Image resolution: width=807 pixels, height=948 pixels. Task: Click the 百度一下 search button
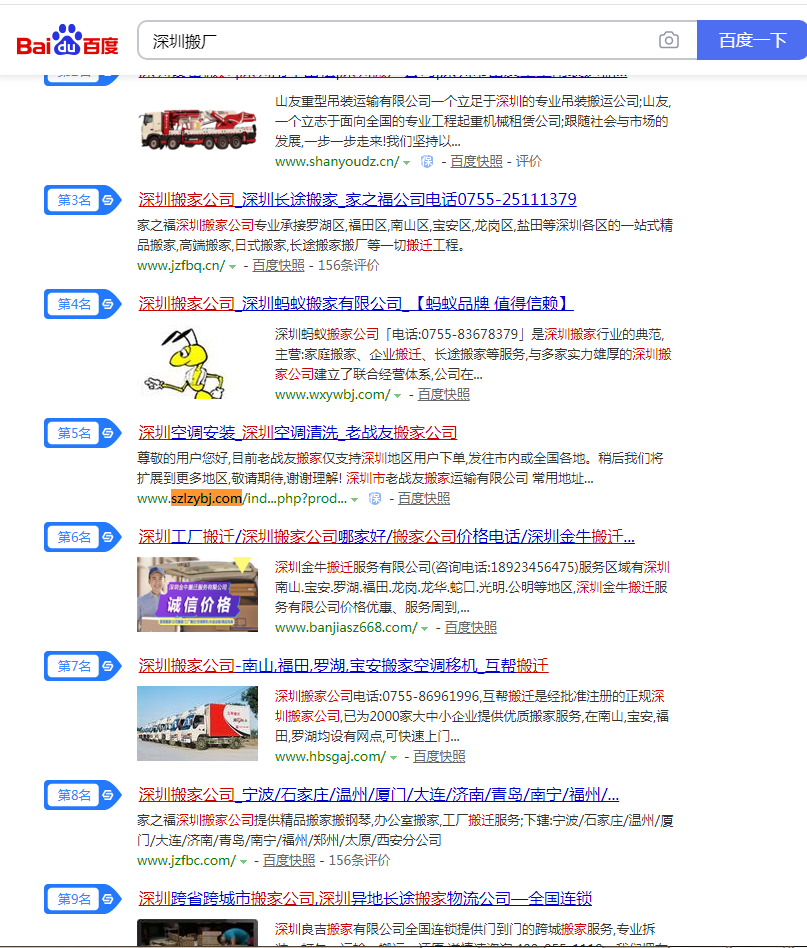[x=752, y=41]
